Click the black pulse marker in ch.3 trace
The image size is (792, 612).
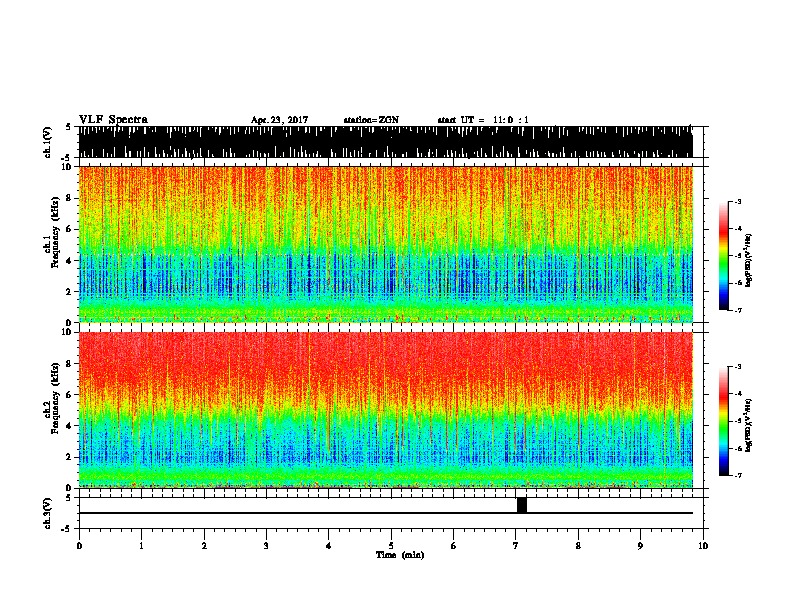[522, 505]
